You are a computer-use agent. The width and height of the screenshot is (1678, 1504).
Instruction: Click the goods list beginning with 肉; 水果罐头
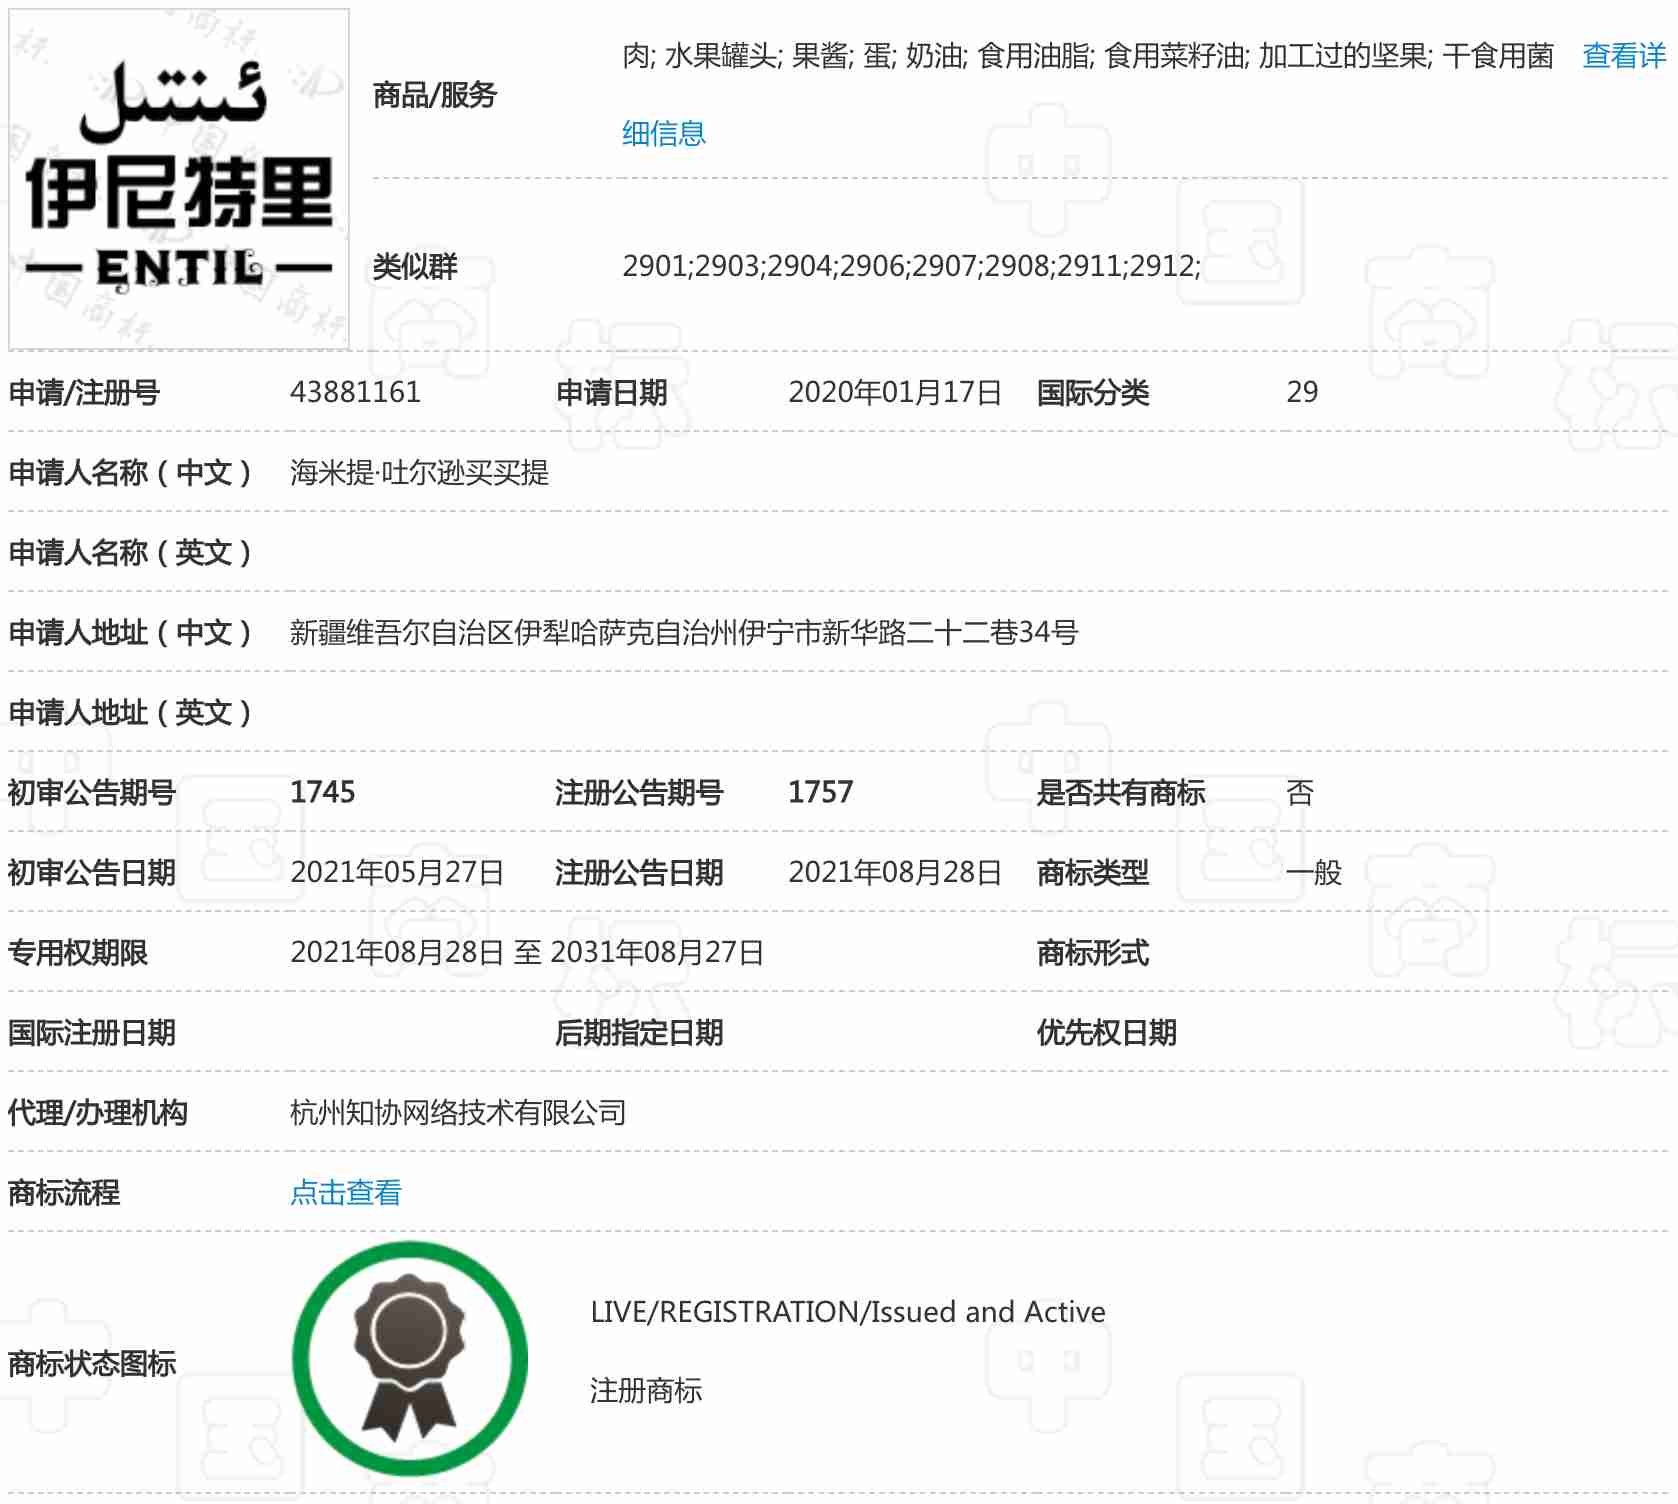(x=1087, y=56)
